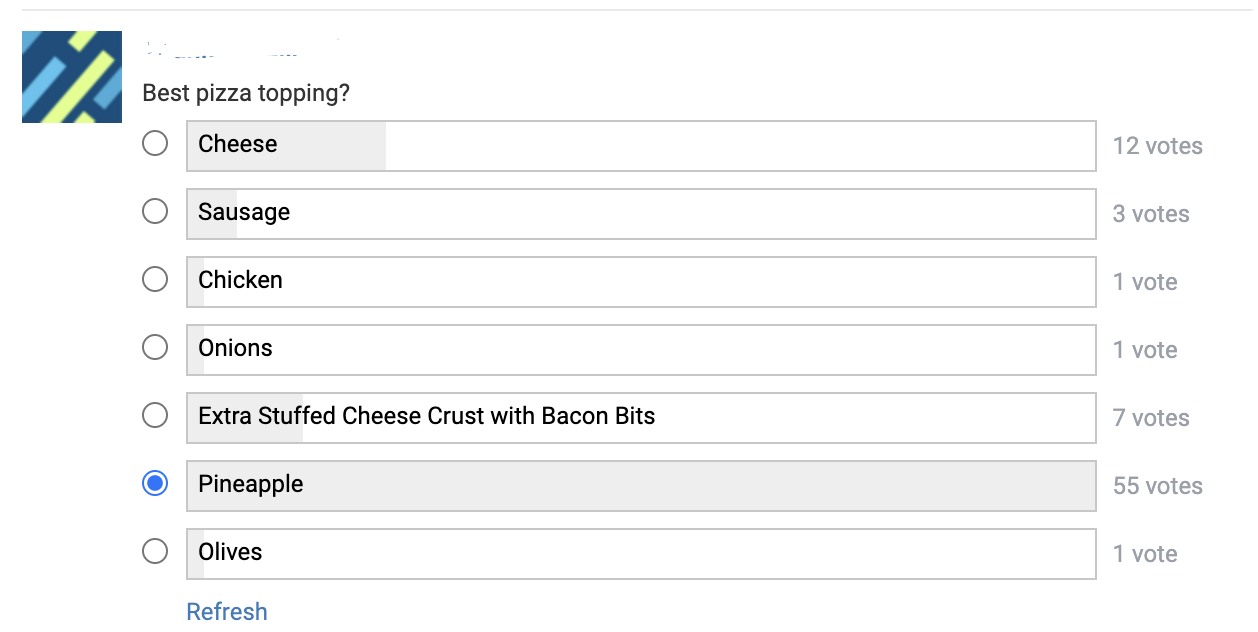Screen dimensions: 1258x632
Task: Click the poll author's avatar image
Action: pos(72,77)
